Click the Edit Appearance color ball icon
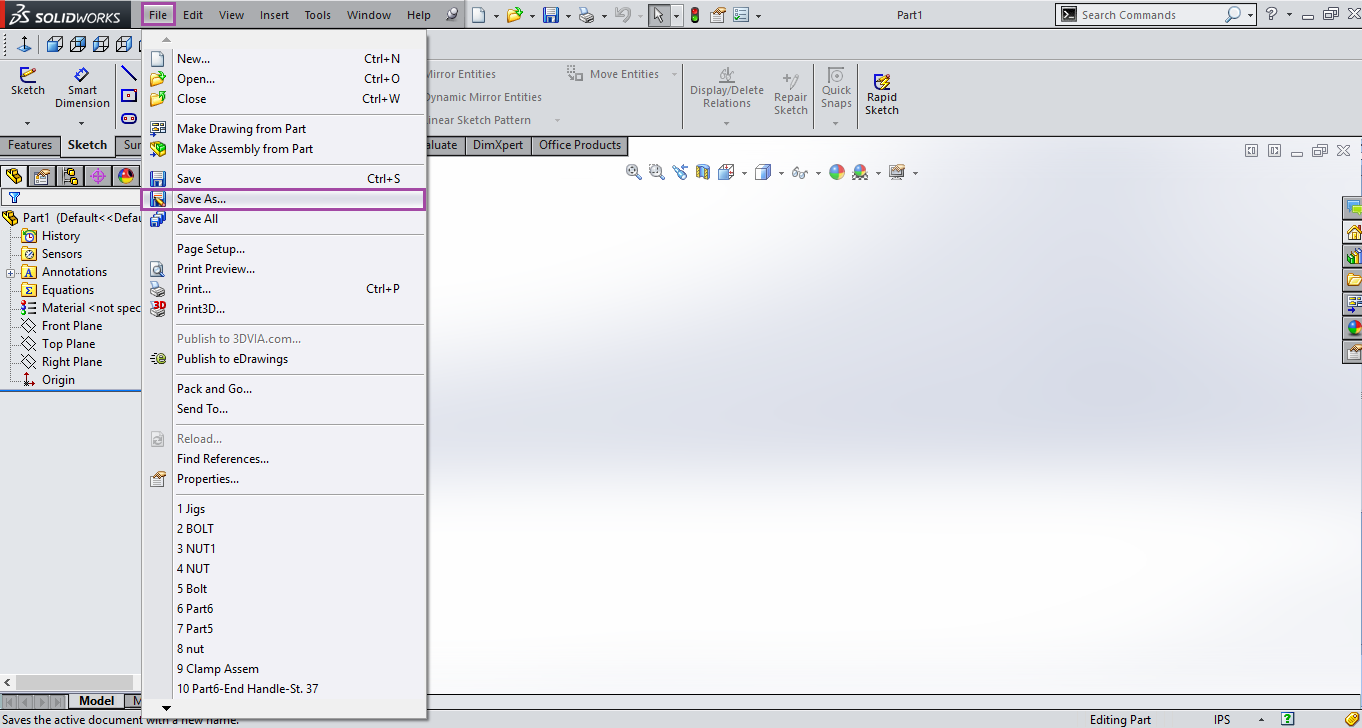The image size is (1362, 728). (835, 172)
